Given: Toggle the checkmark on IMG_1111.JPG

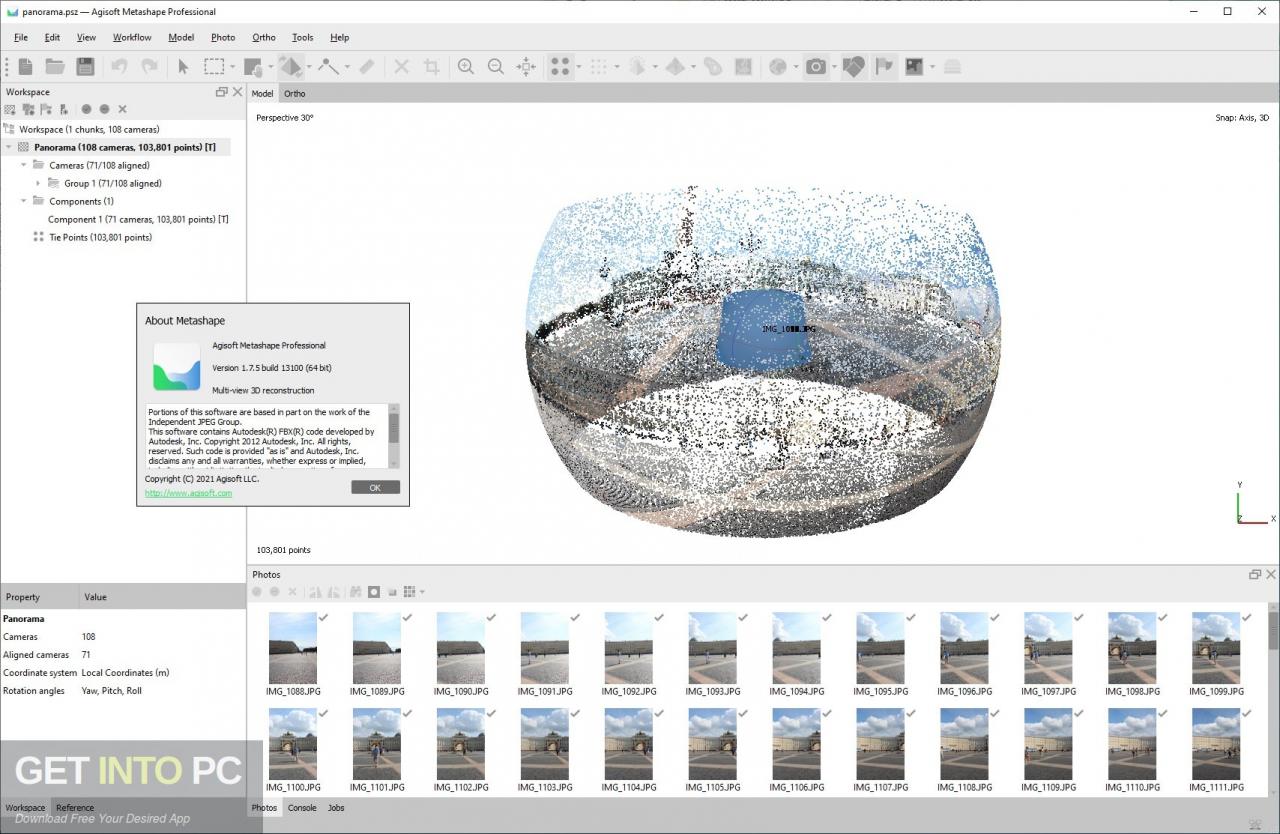Looking at the screenshot, I should [1247, 714].
